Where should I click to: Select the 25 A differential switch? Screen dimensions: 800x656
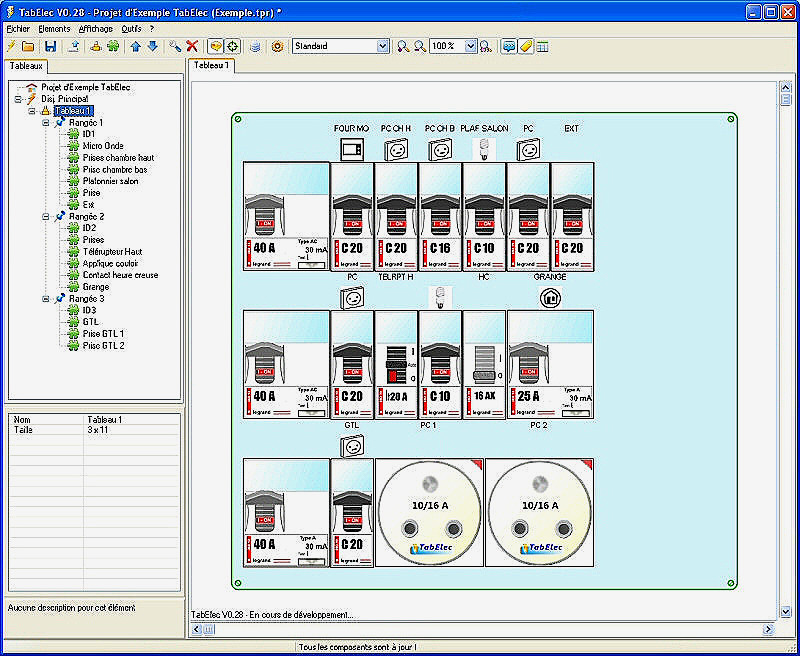point(550,365)
